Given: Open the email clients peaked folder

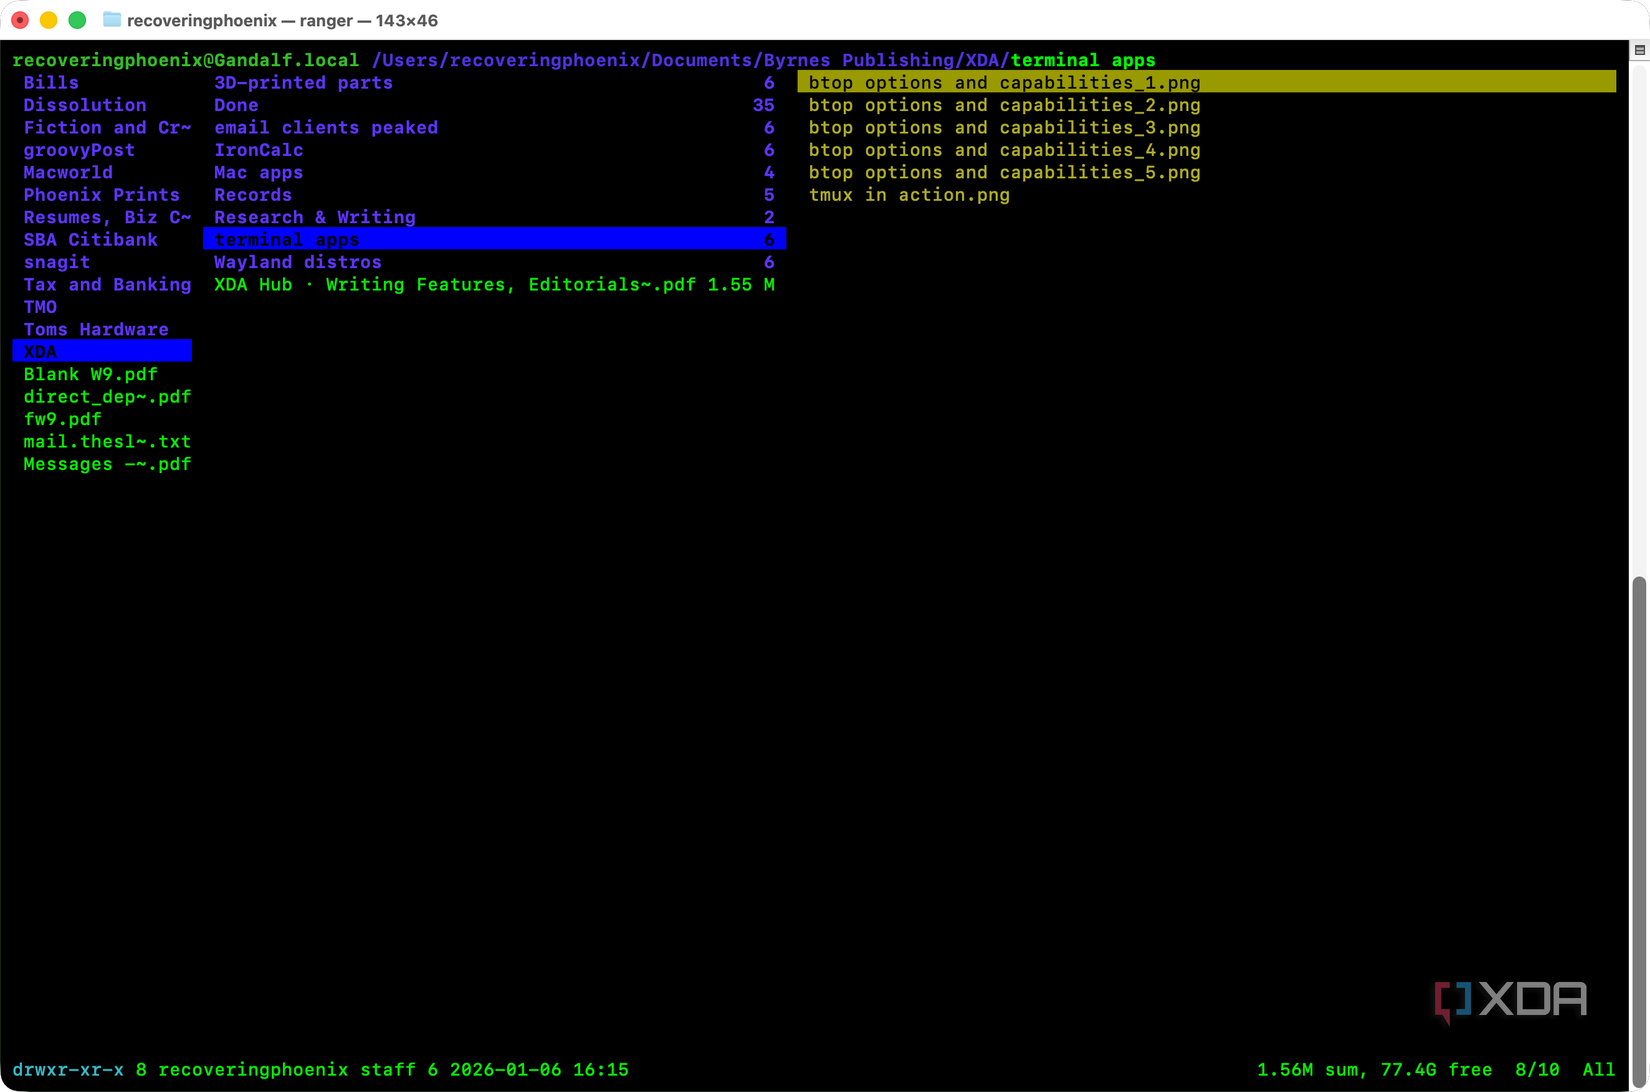Looking at the screenshot, I should point(494,128).
